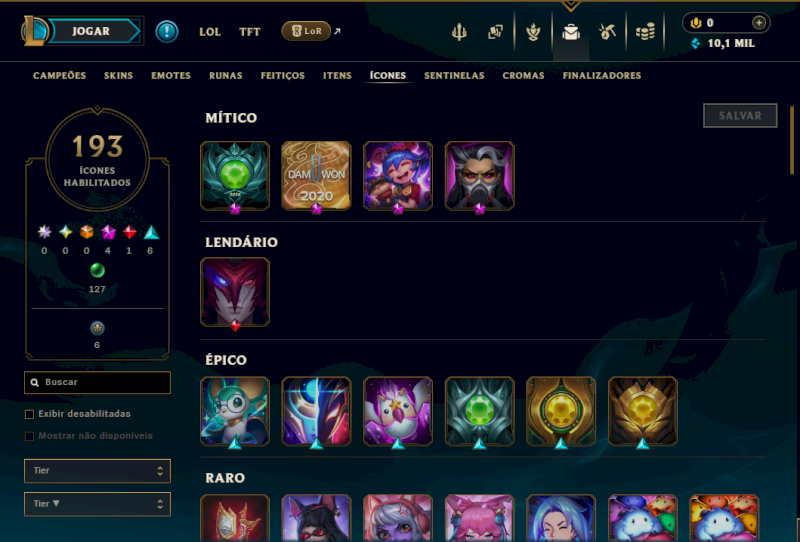This screenshot has height=542, width=800.
Task: Toggle Mostrar não disponíveis checkbox
Action: 30,436
